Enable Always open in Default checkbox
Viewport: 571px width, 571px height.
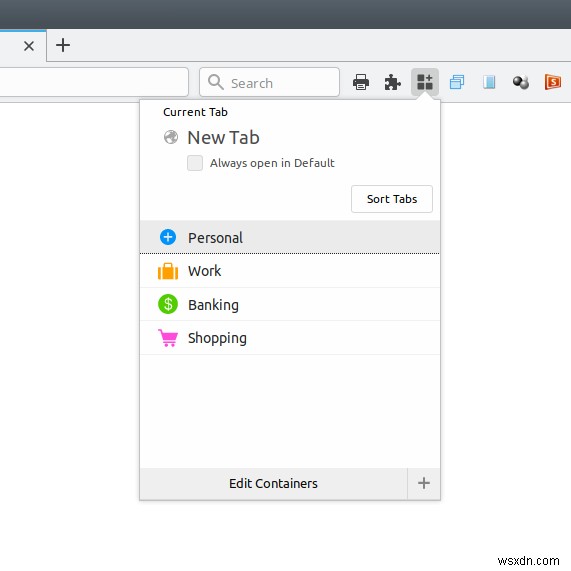[195, 163]
